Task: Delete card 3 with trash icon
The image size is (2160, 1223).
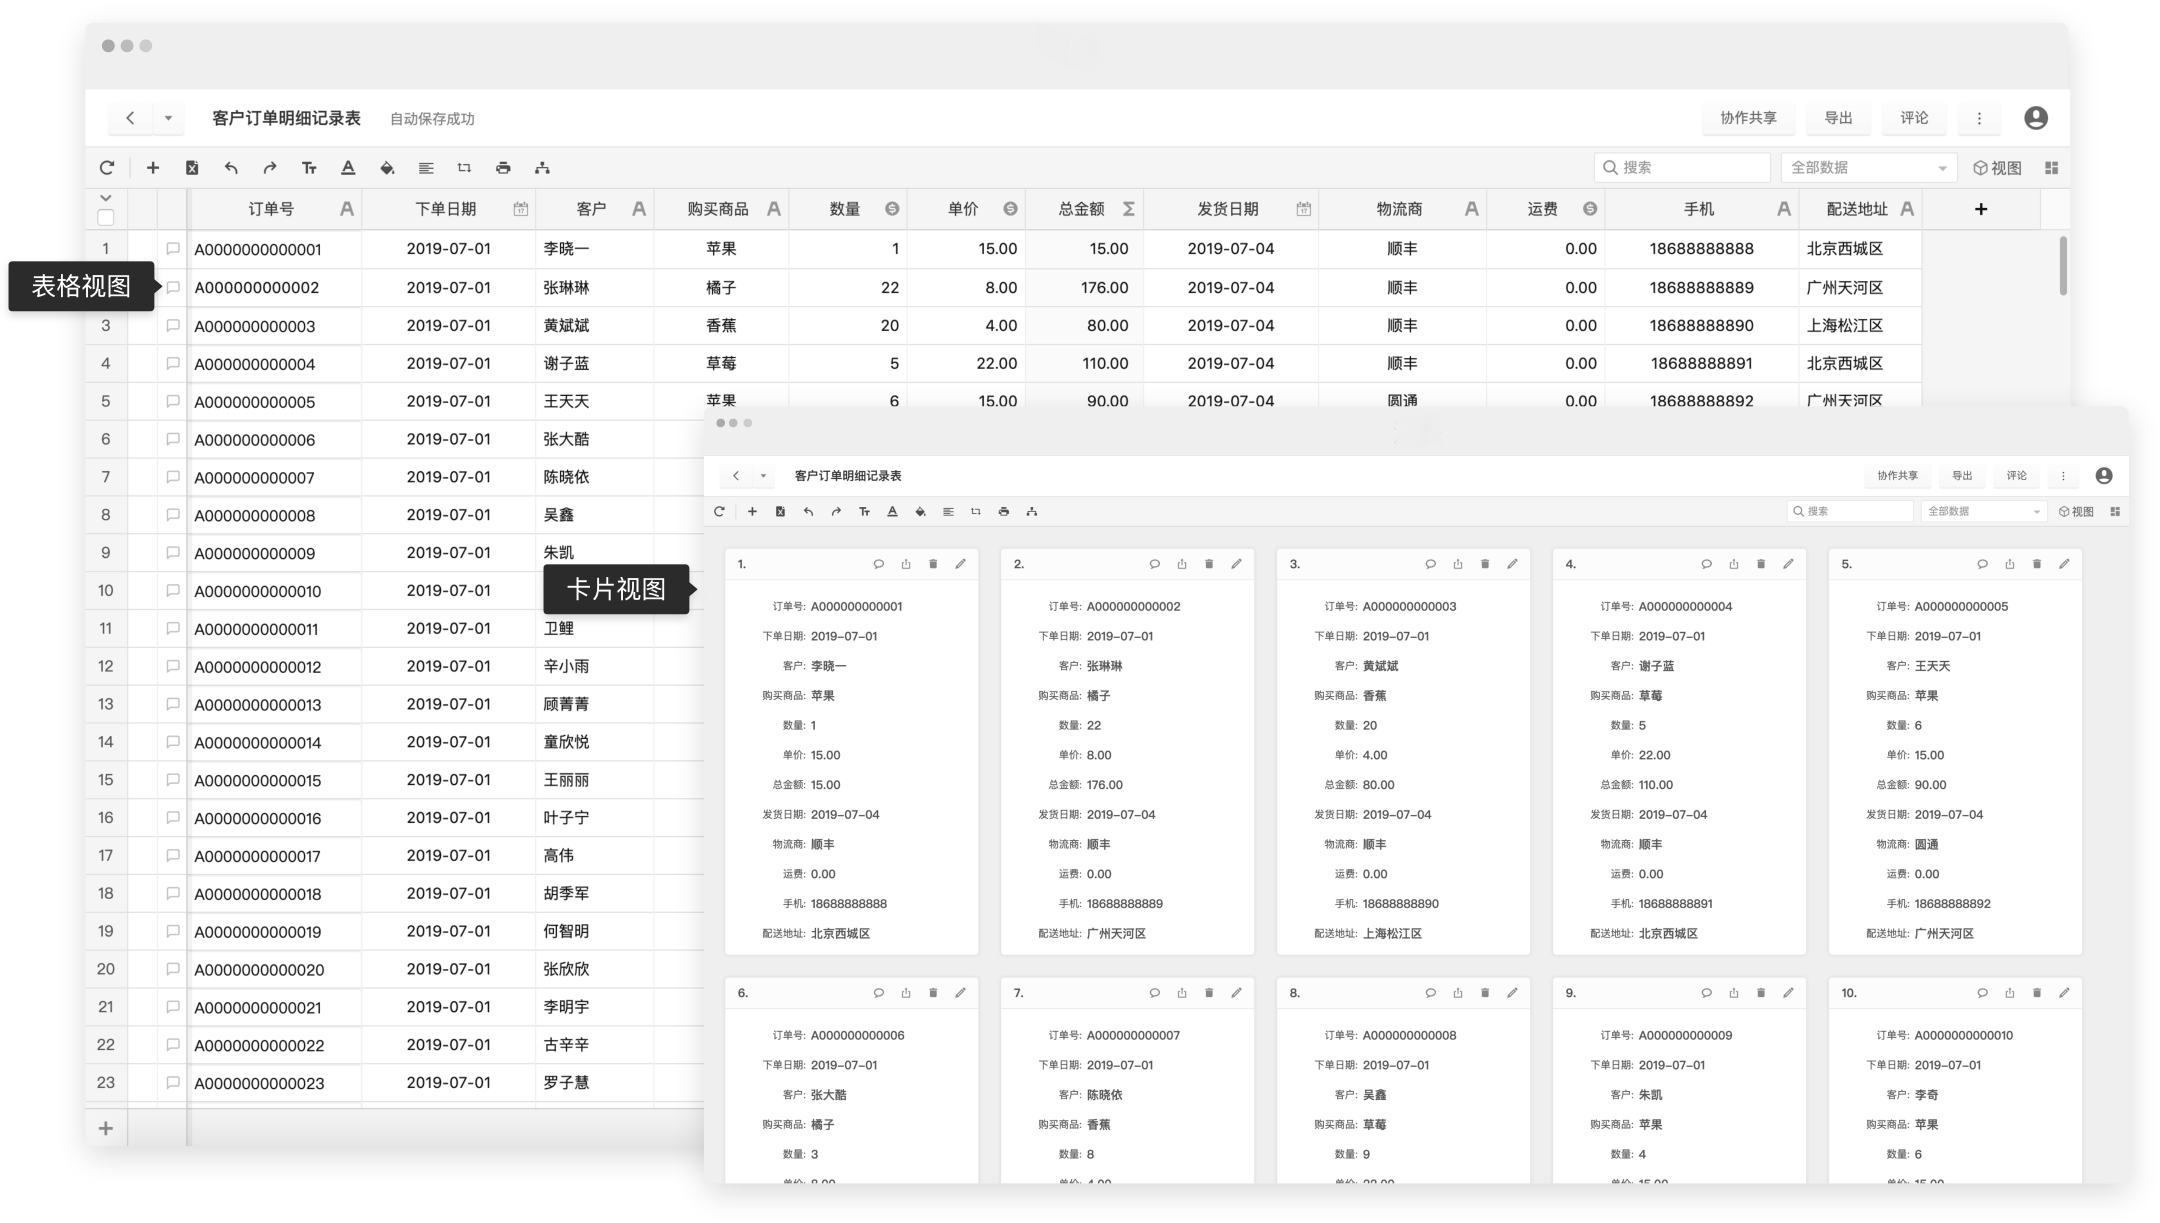Action: click(1485, 564)
